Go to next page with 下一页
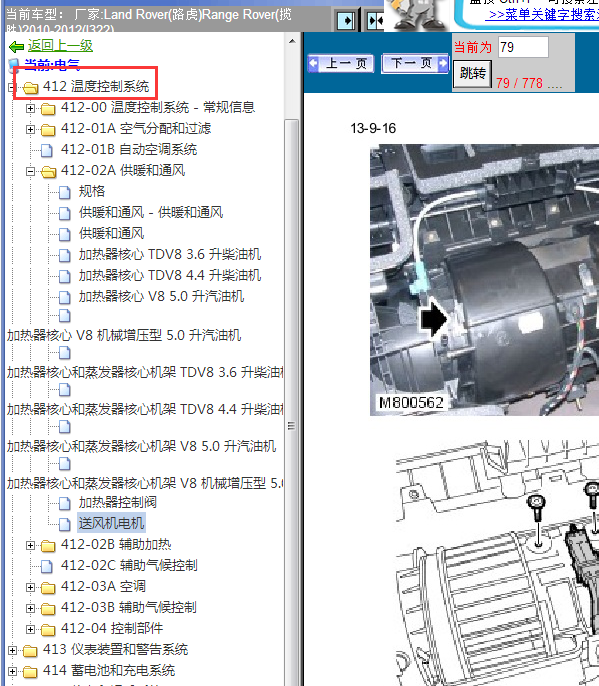This screenshot has width=599, height=686. 415,63
